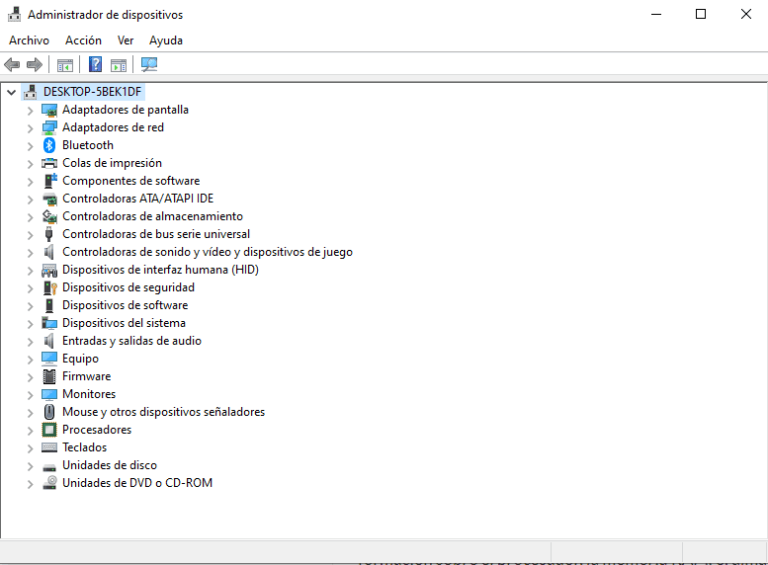The width and height of the screenshot is (768, 565).
Task: Click the Controladoras de almacenamiento icon
Action: [x=49, y=216]
